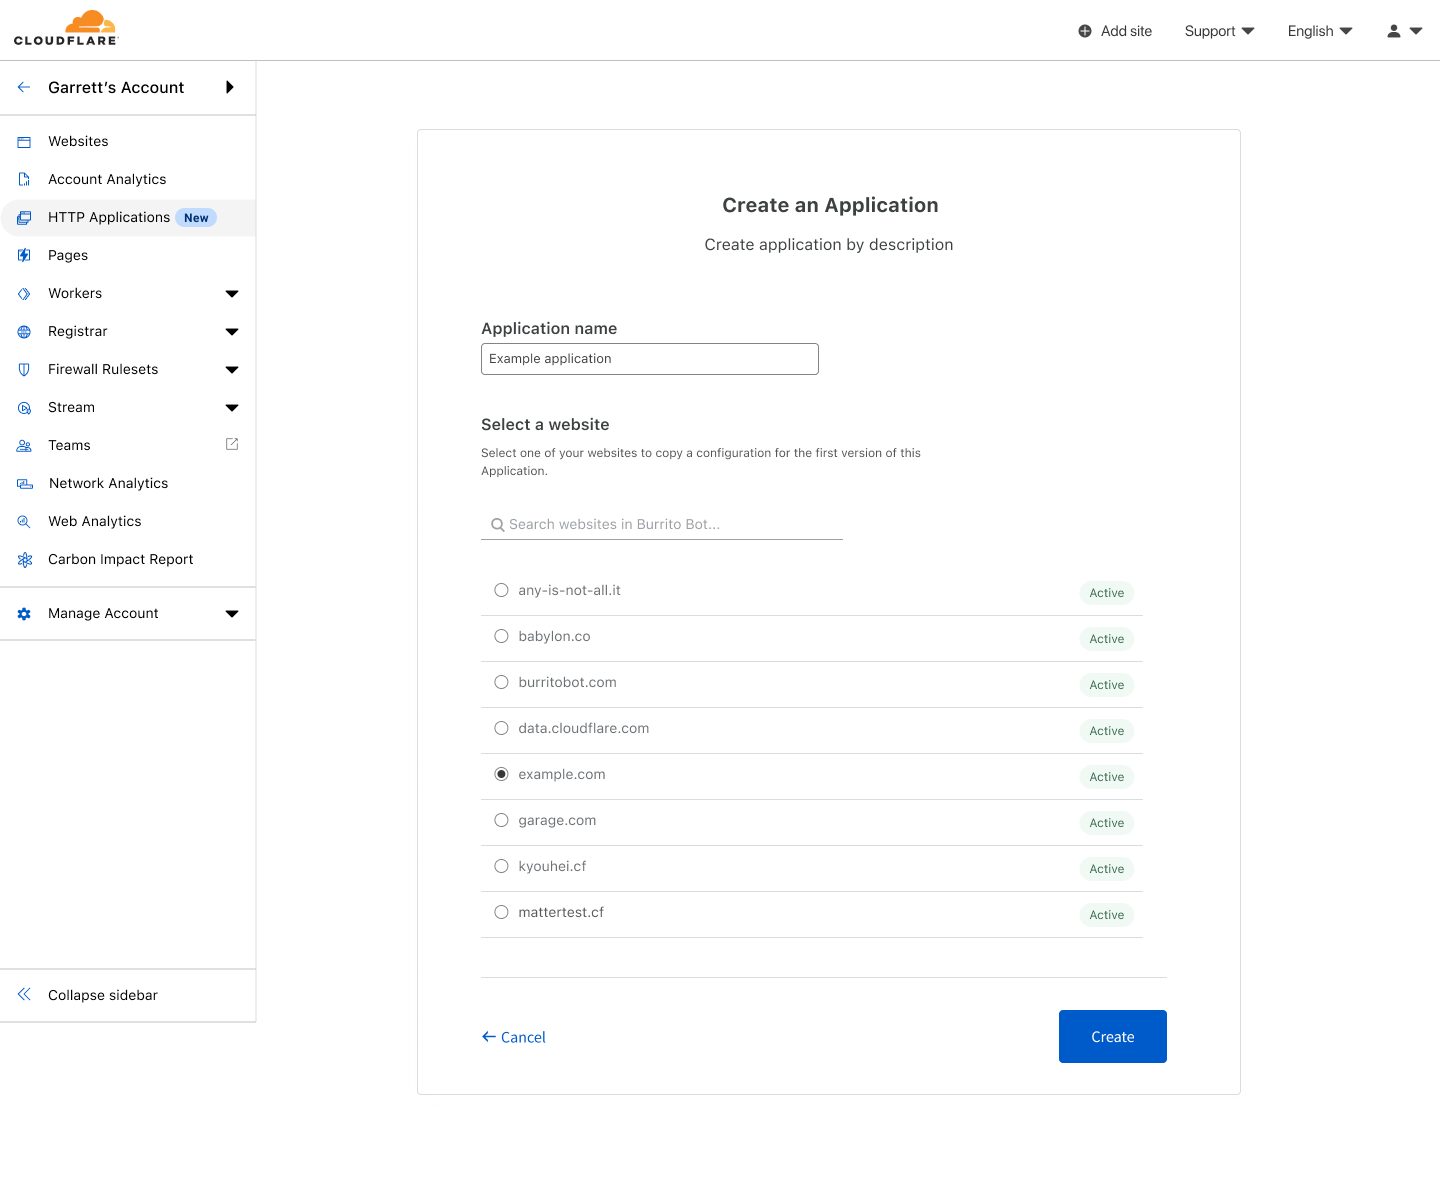Click the Application name input field

650,359
